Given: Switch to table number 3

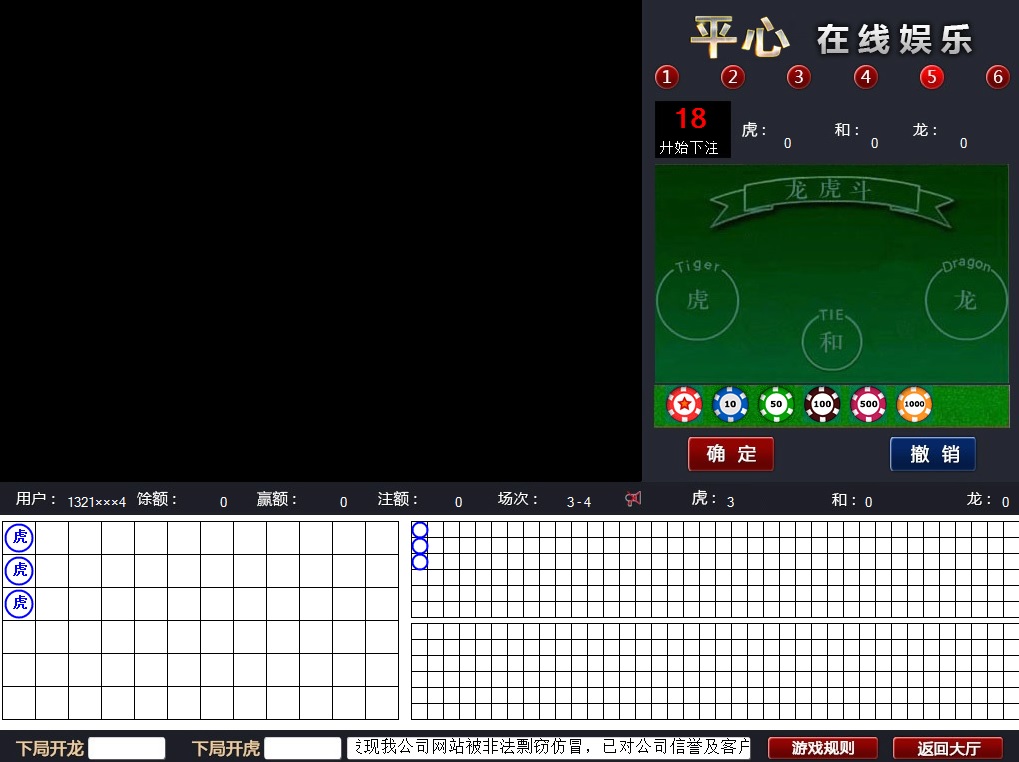Looking at the screenshot, I should pyautogui.click(x=798, y=77).
